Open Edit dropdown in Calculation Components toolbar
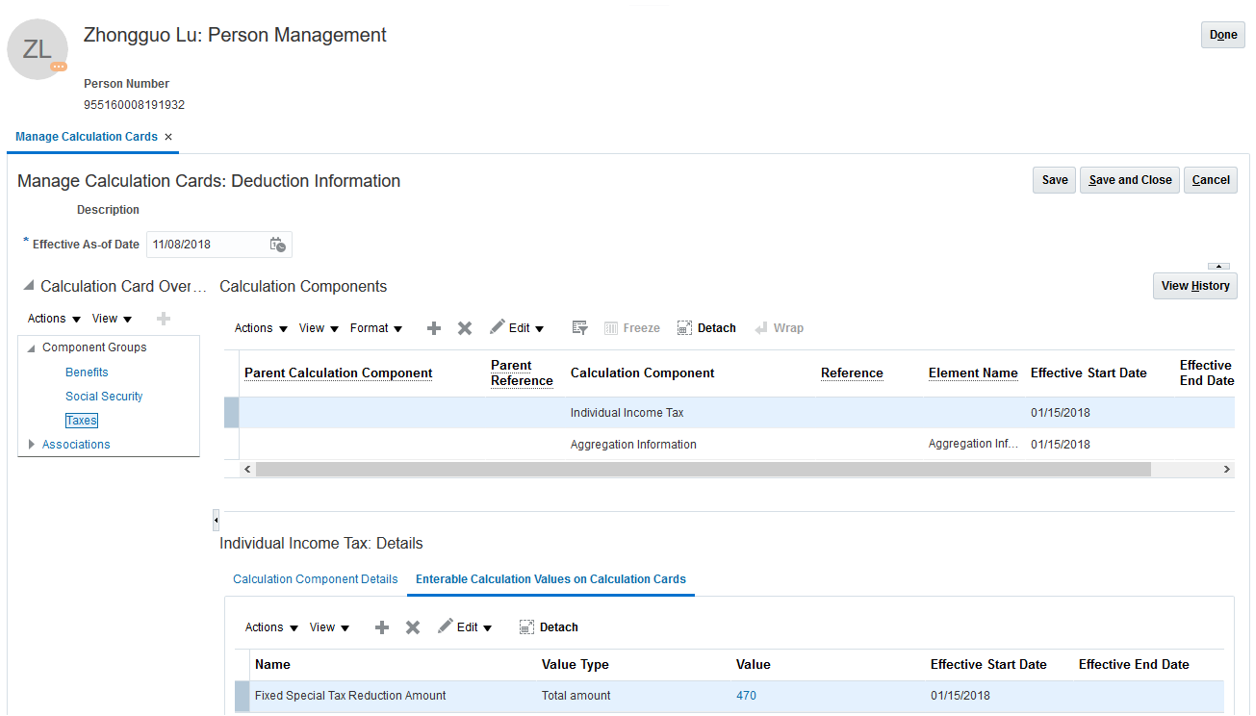Image resolution: width=1256 pixels, height=716 pixels. (x=516, y=328)
